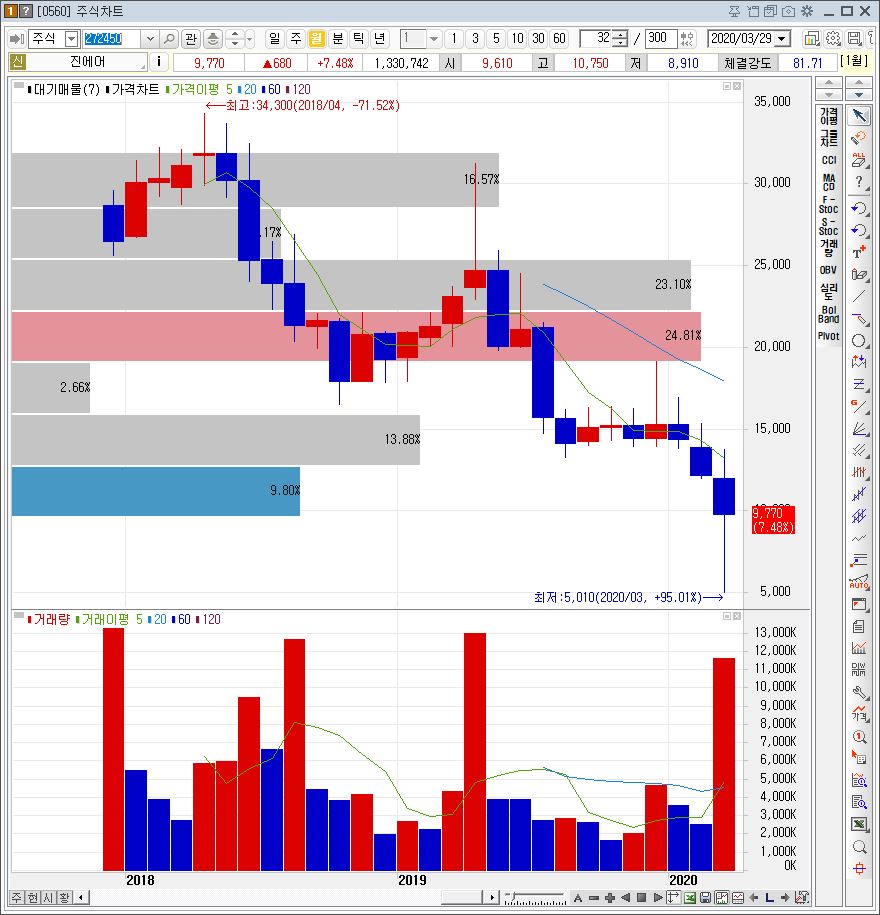Select the text insertion tool

coord(858,252)
